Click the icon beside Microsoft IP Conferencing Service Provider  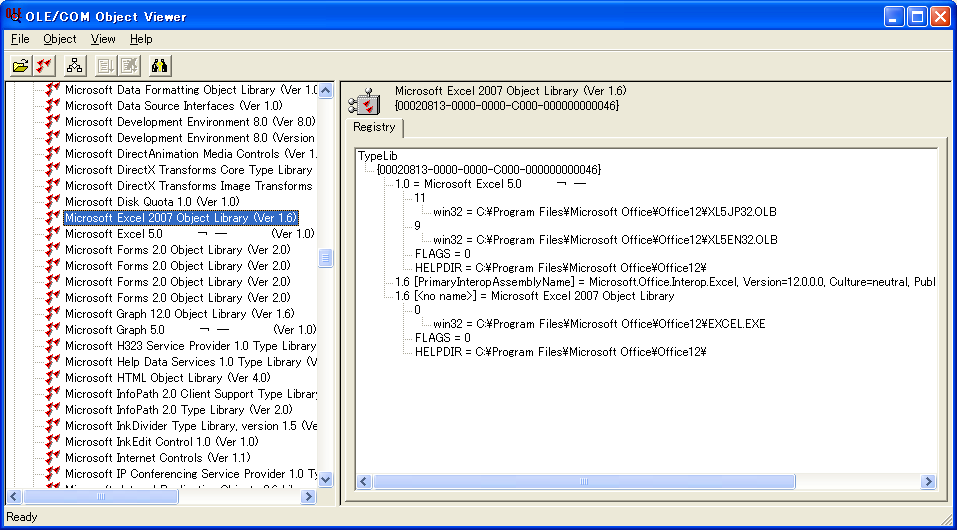[x=53, y=473]
